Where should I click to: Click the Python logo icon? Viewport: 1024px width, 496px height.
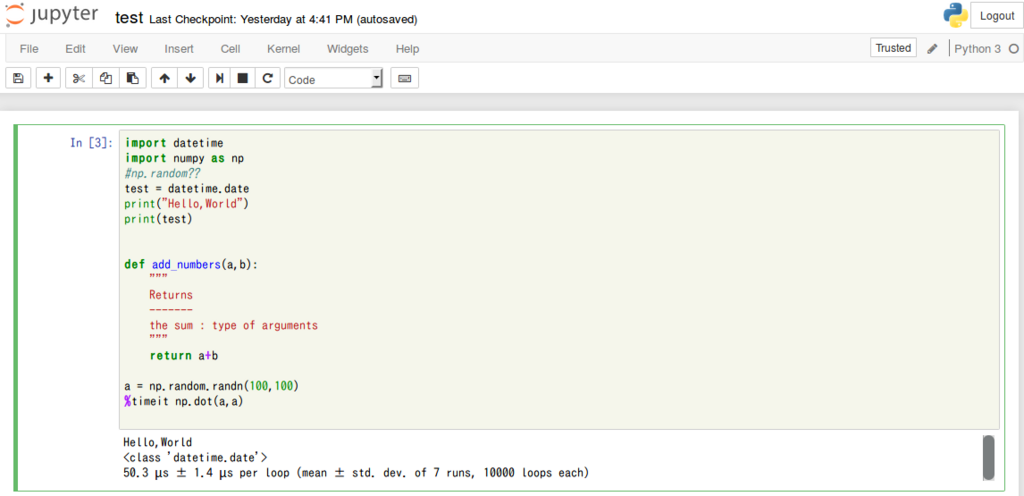pos(955,16)
